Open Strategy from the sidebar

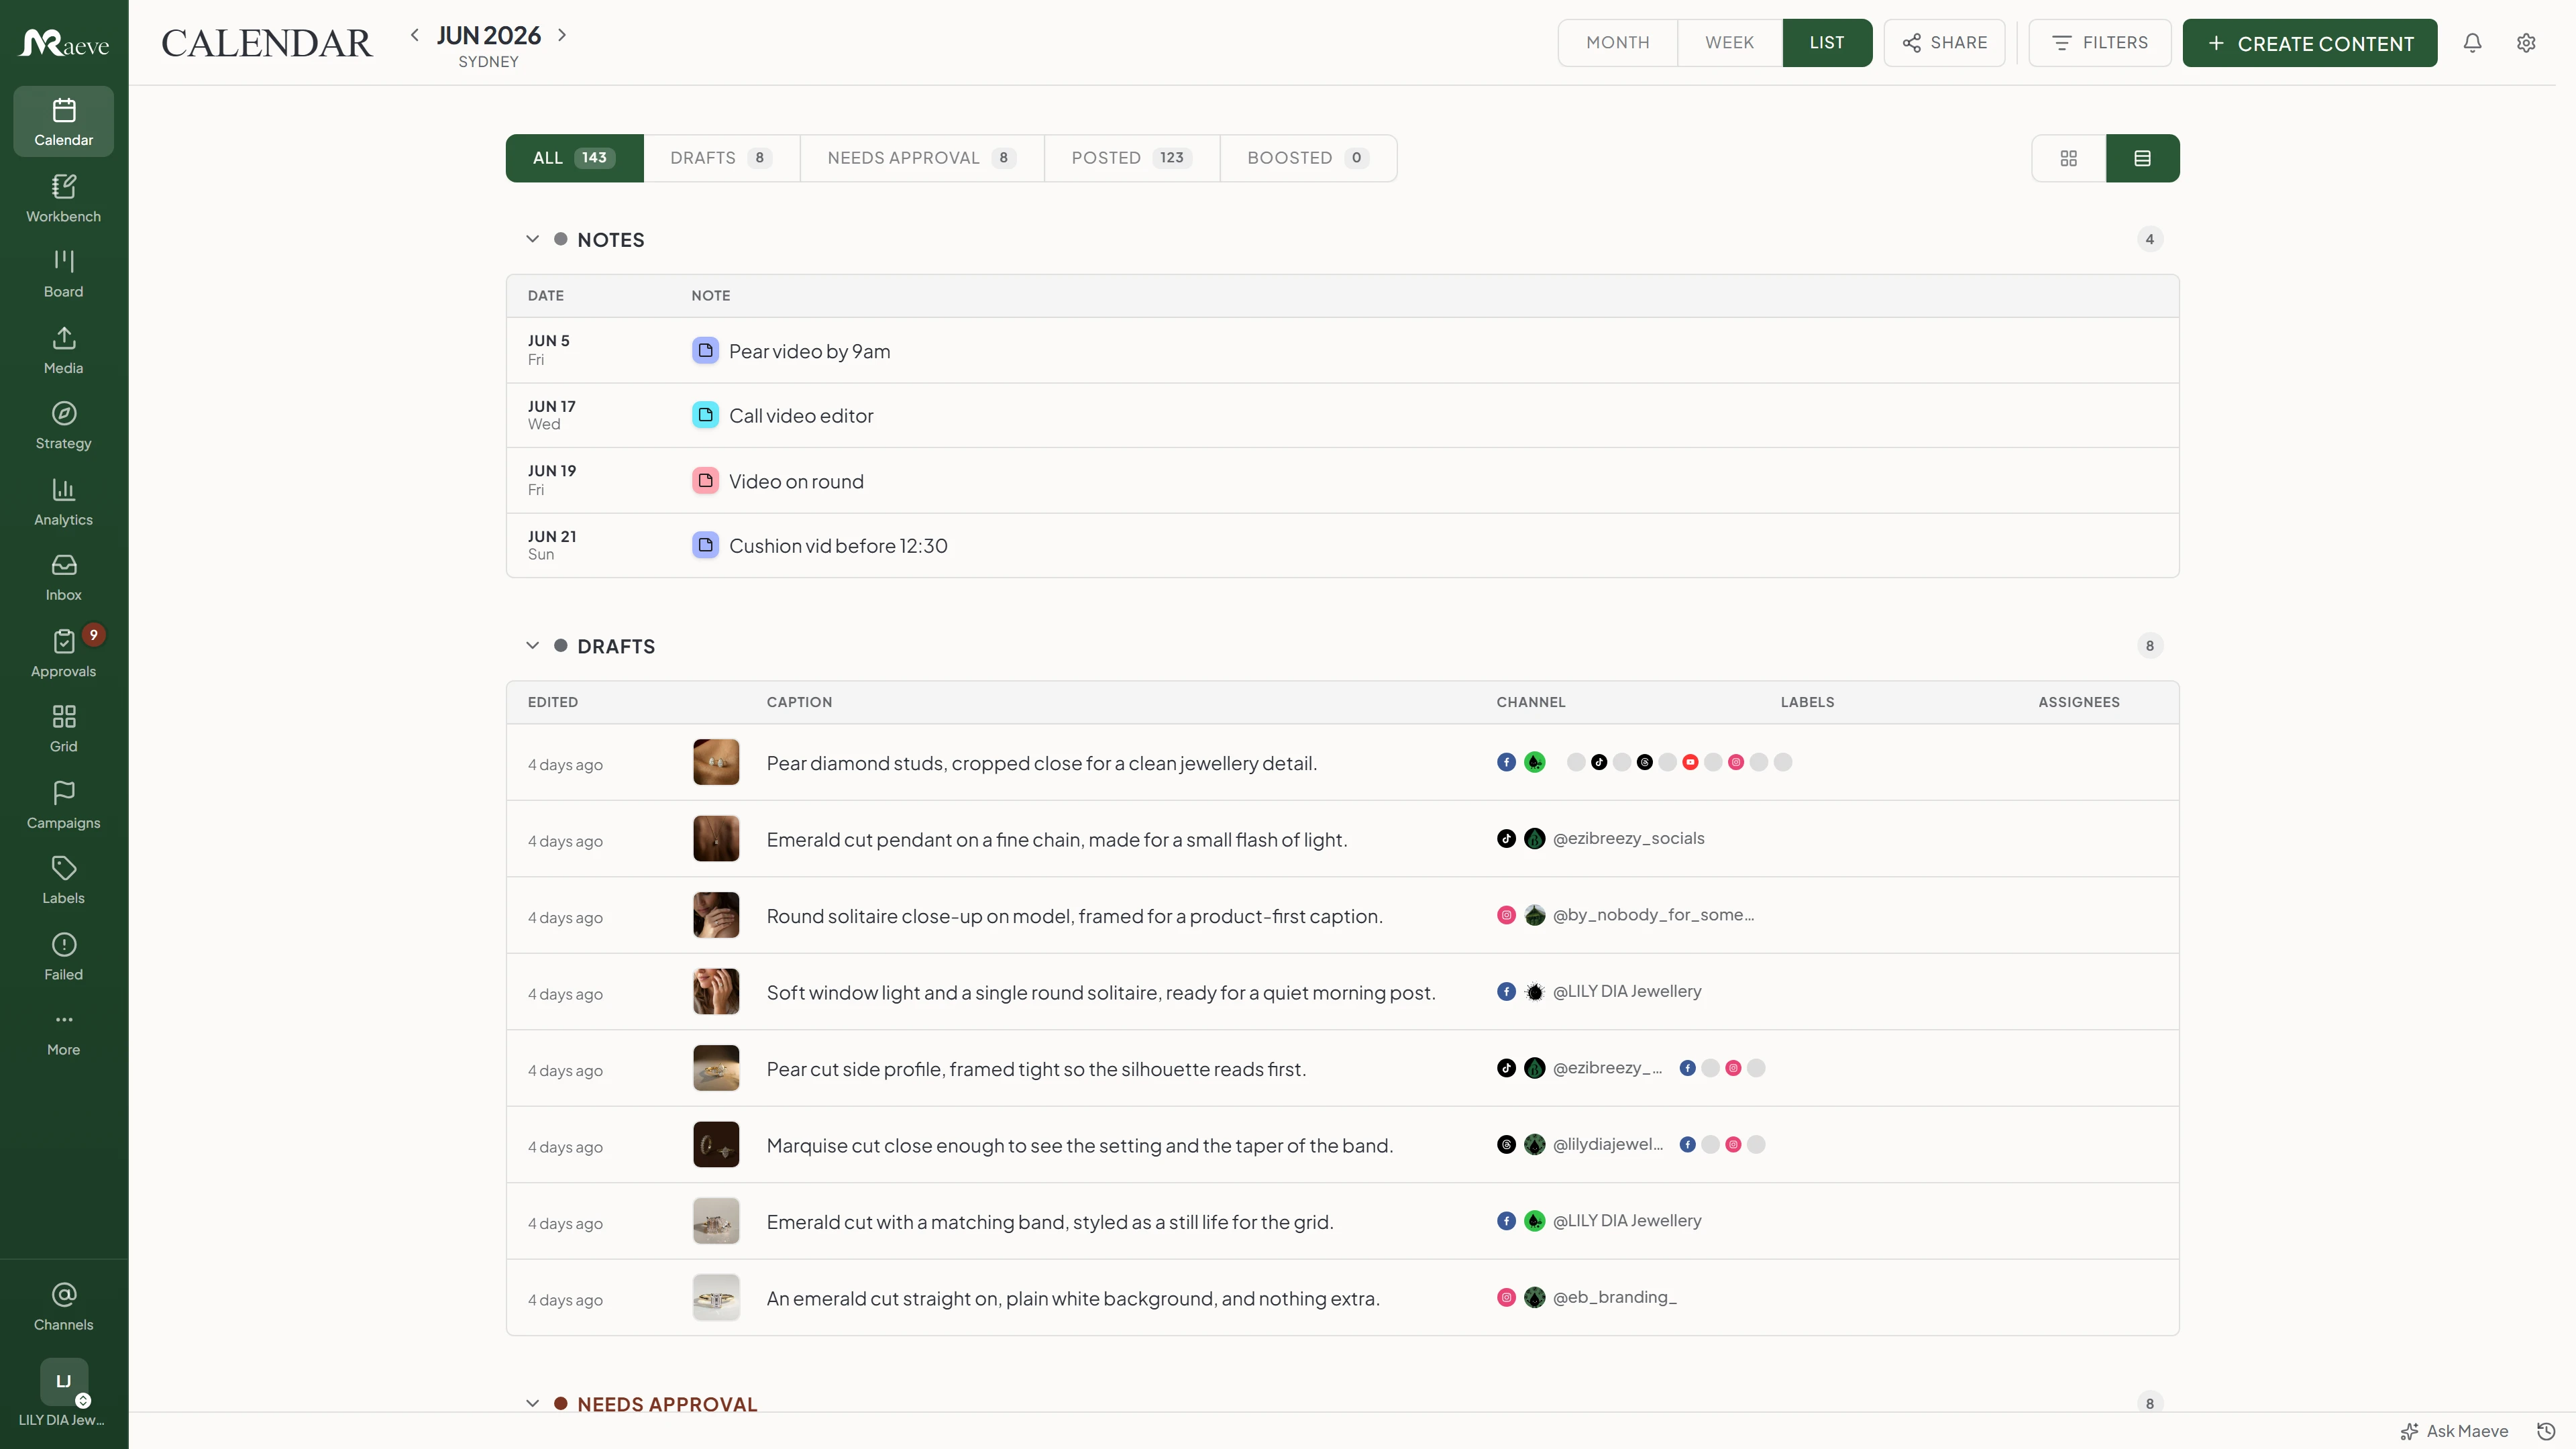pyautogui.click(x=63, y=426)
